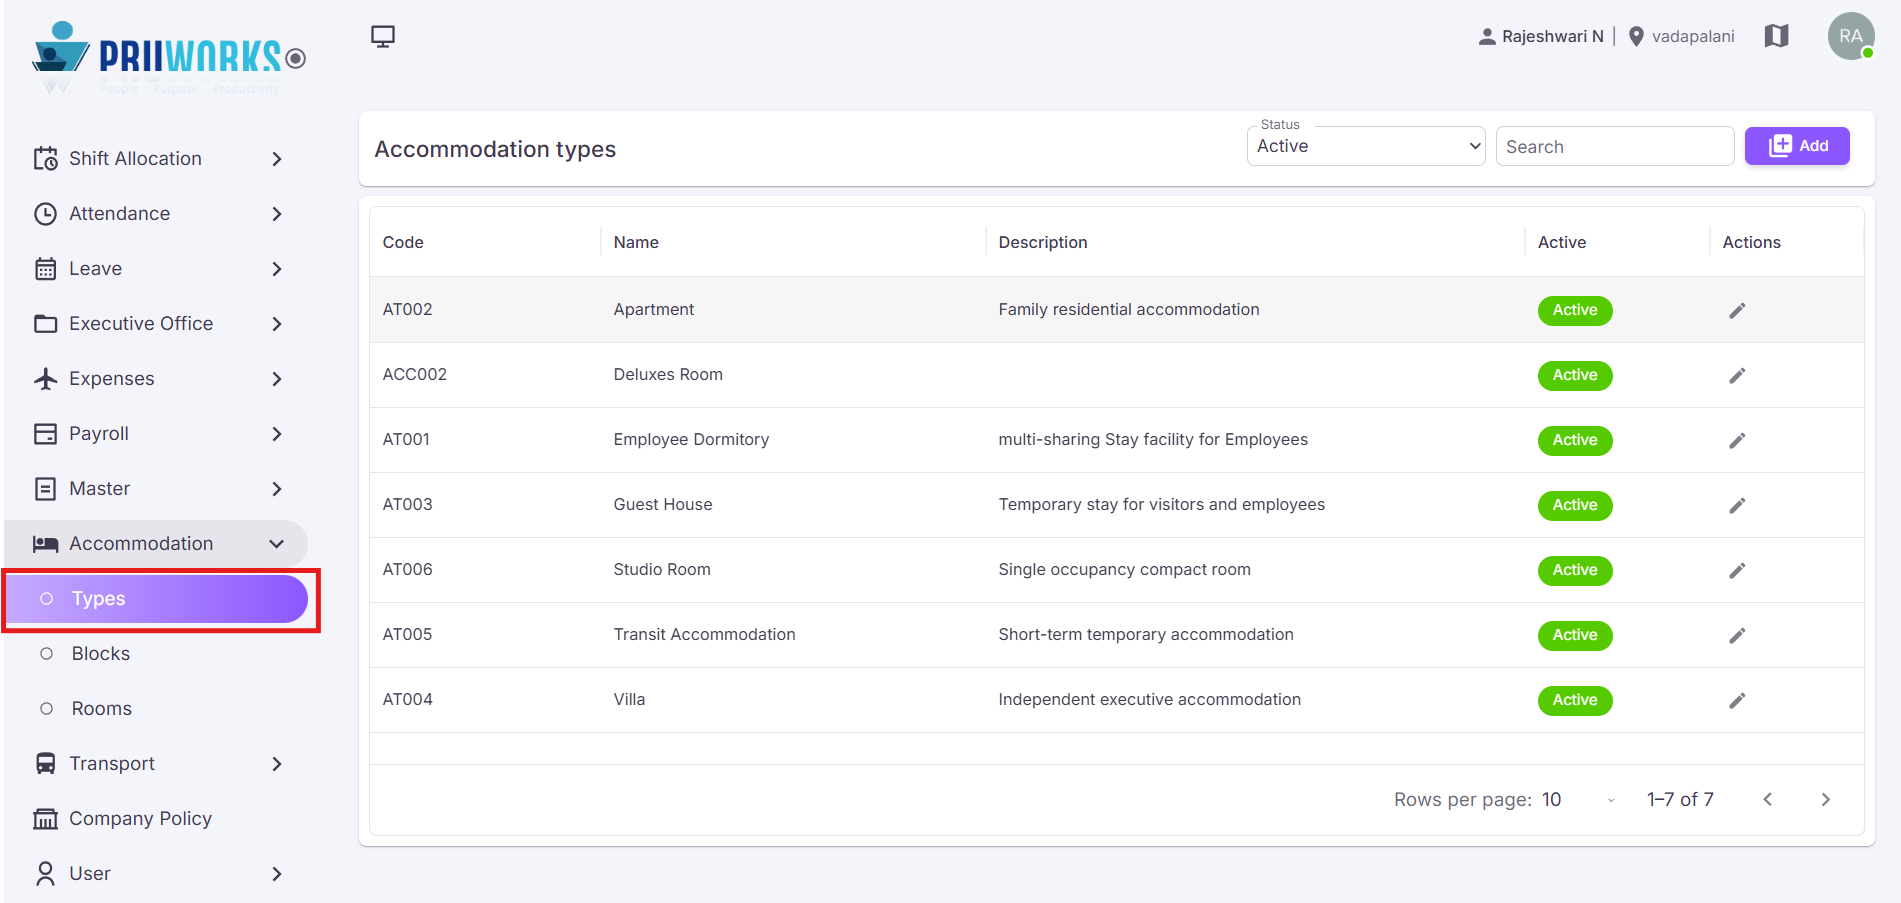This screenshot has height=903, width=1901.
Task: Click the Add button
Action: (x=1797, y=146)
